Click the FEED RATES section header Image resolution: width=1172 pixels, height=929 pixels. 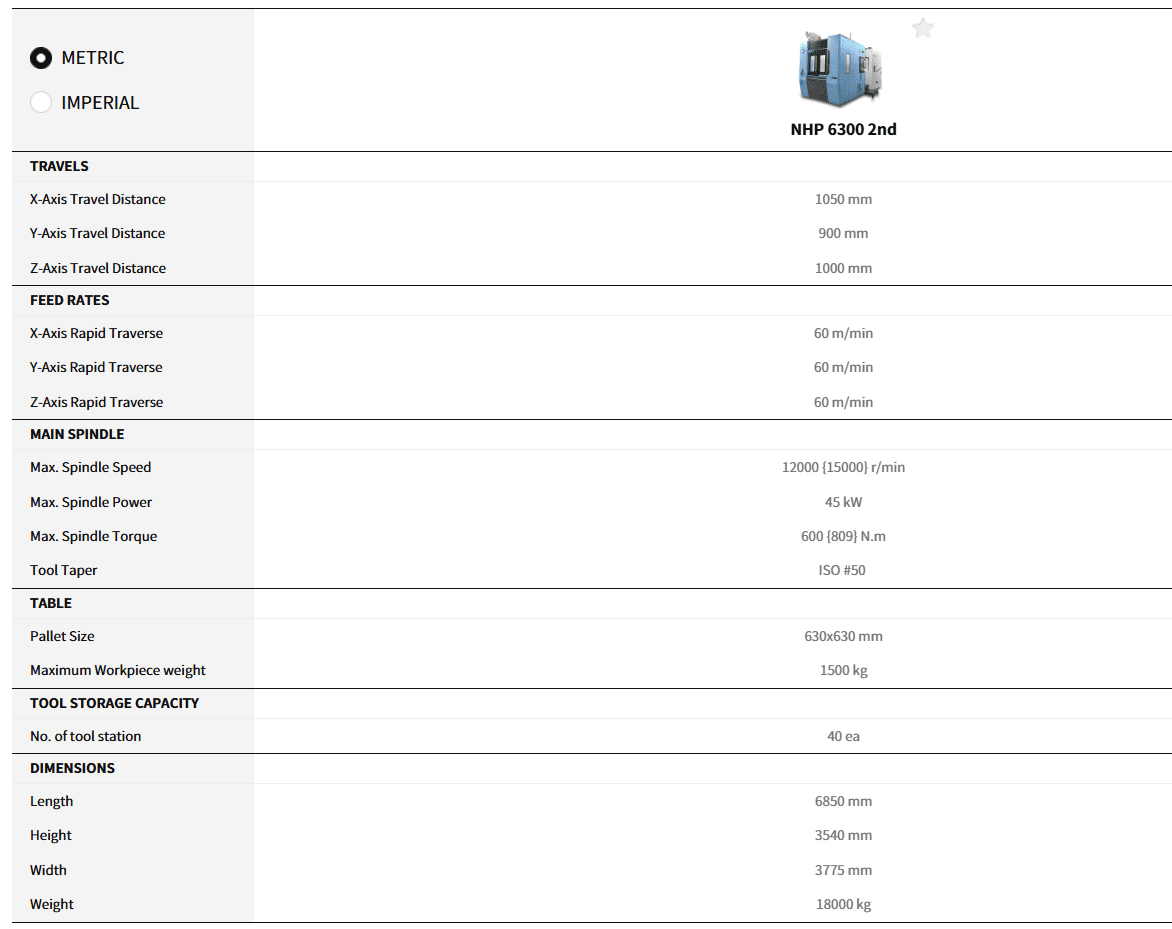[x=69, y=300]
